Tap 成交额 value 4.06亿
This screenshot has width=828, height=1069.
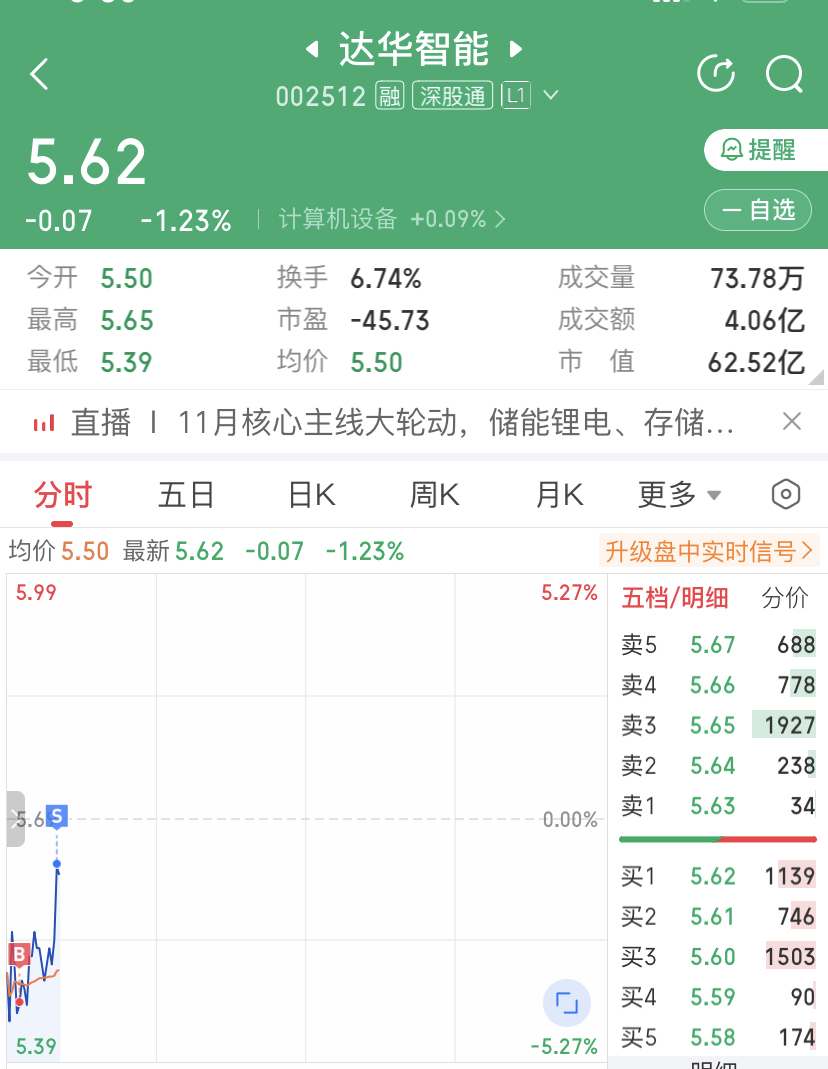765,320
